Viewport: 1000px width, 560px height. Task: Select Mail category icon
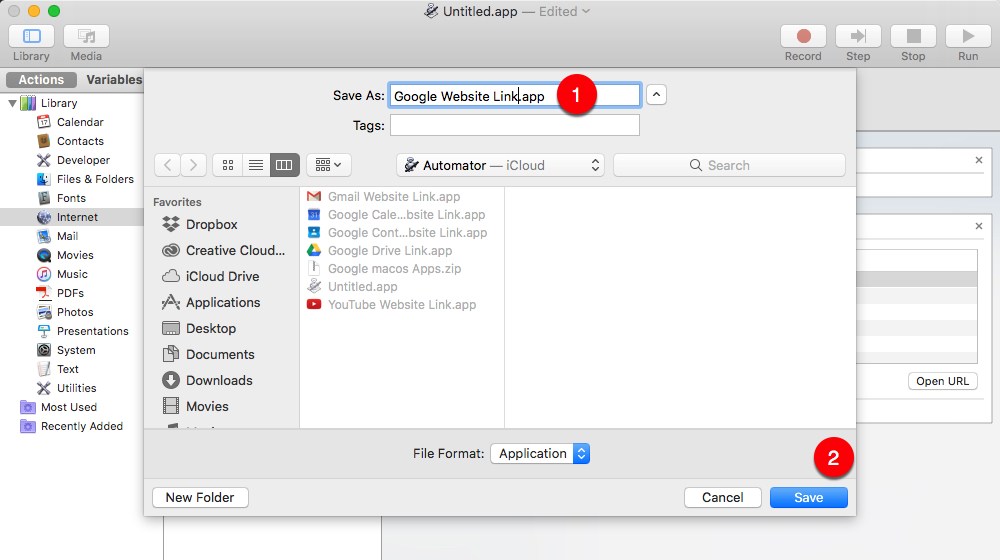43,236
